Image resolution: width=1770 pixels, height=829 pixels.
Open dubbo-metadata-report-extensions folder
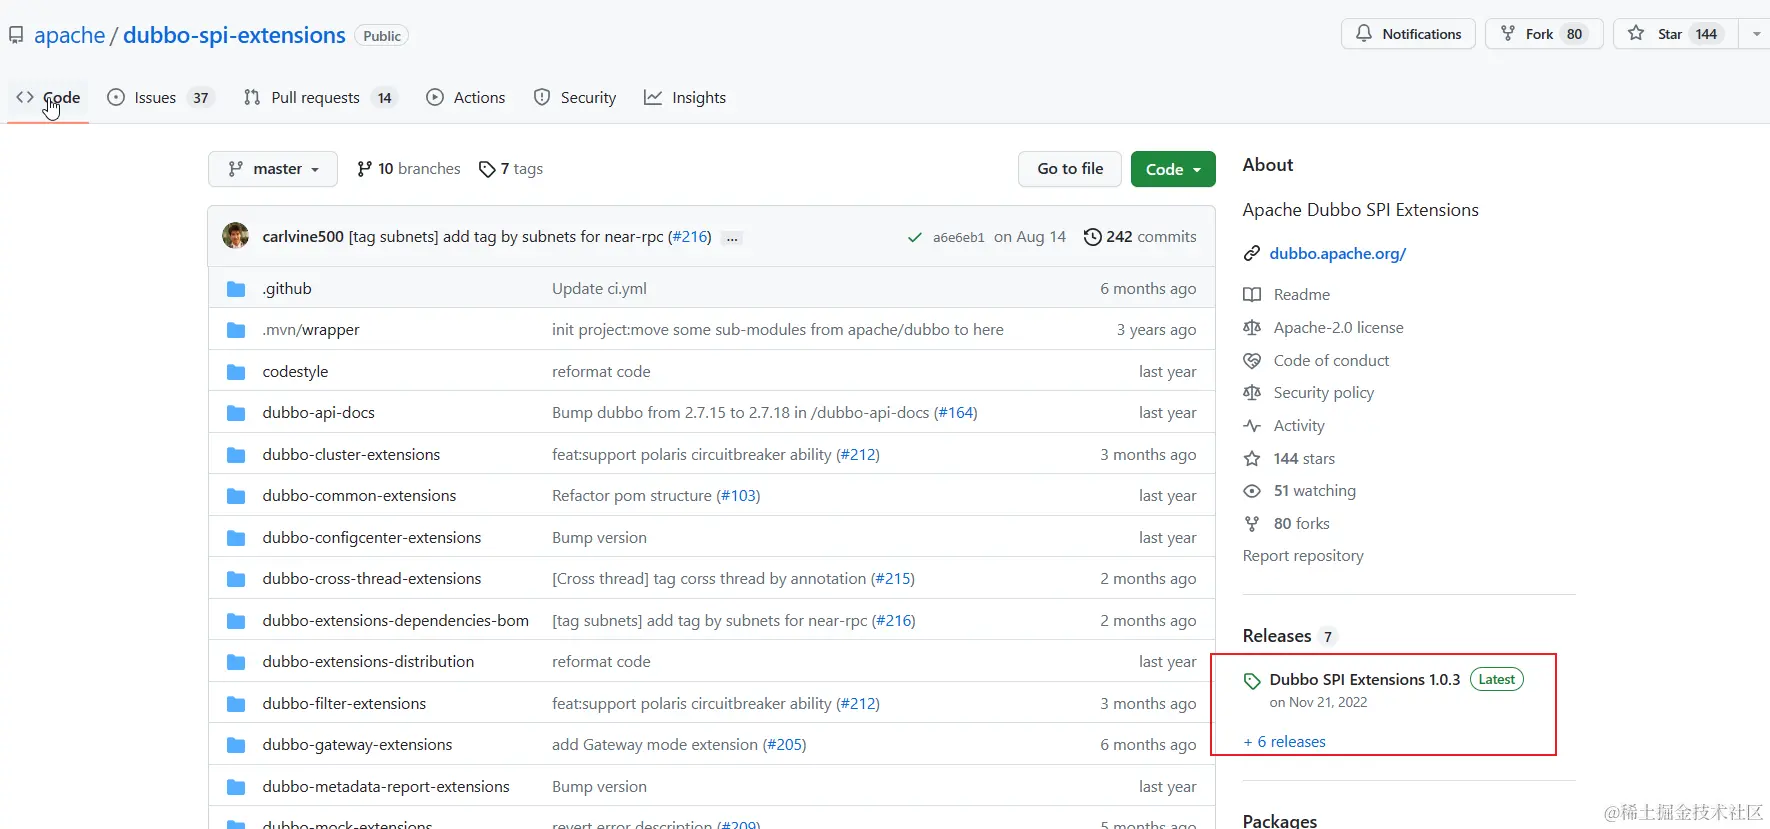coord(386,787)
